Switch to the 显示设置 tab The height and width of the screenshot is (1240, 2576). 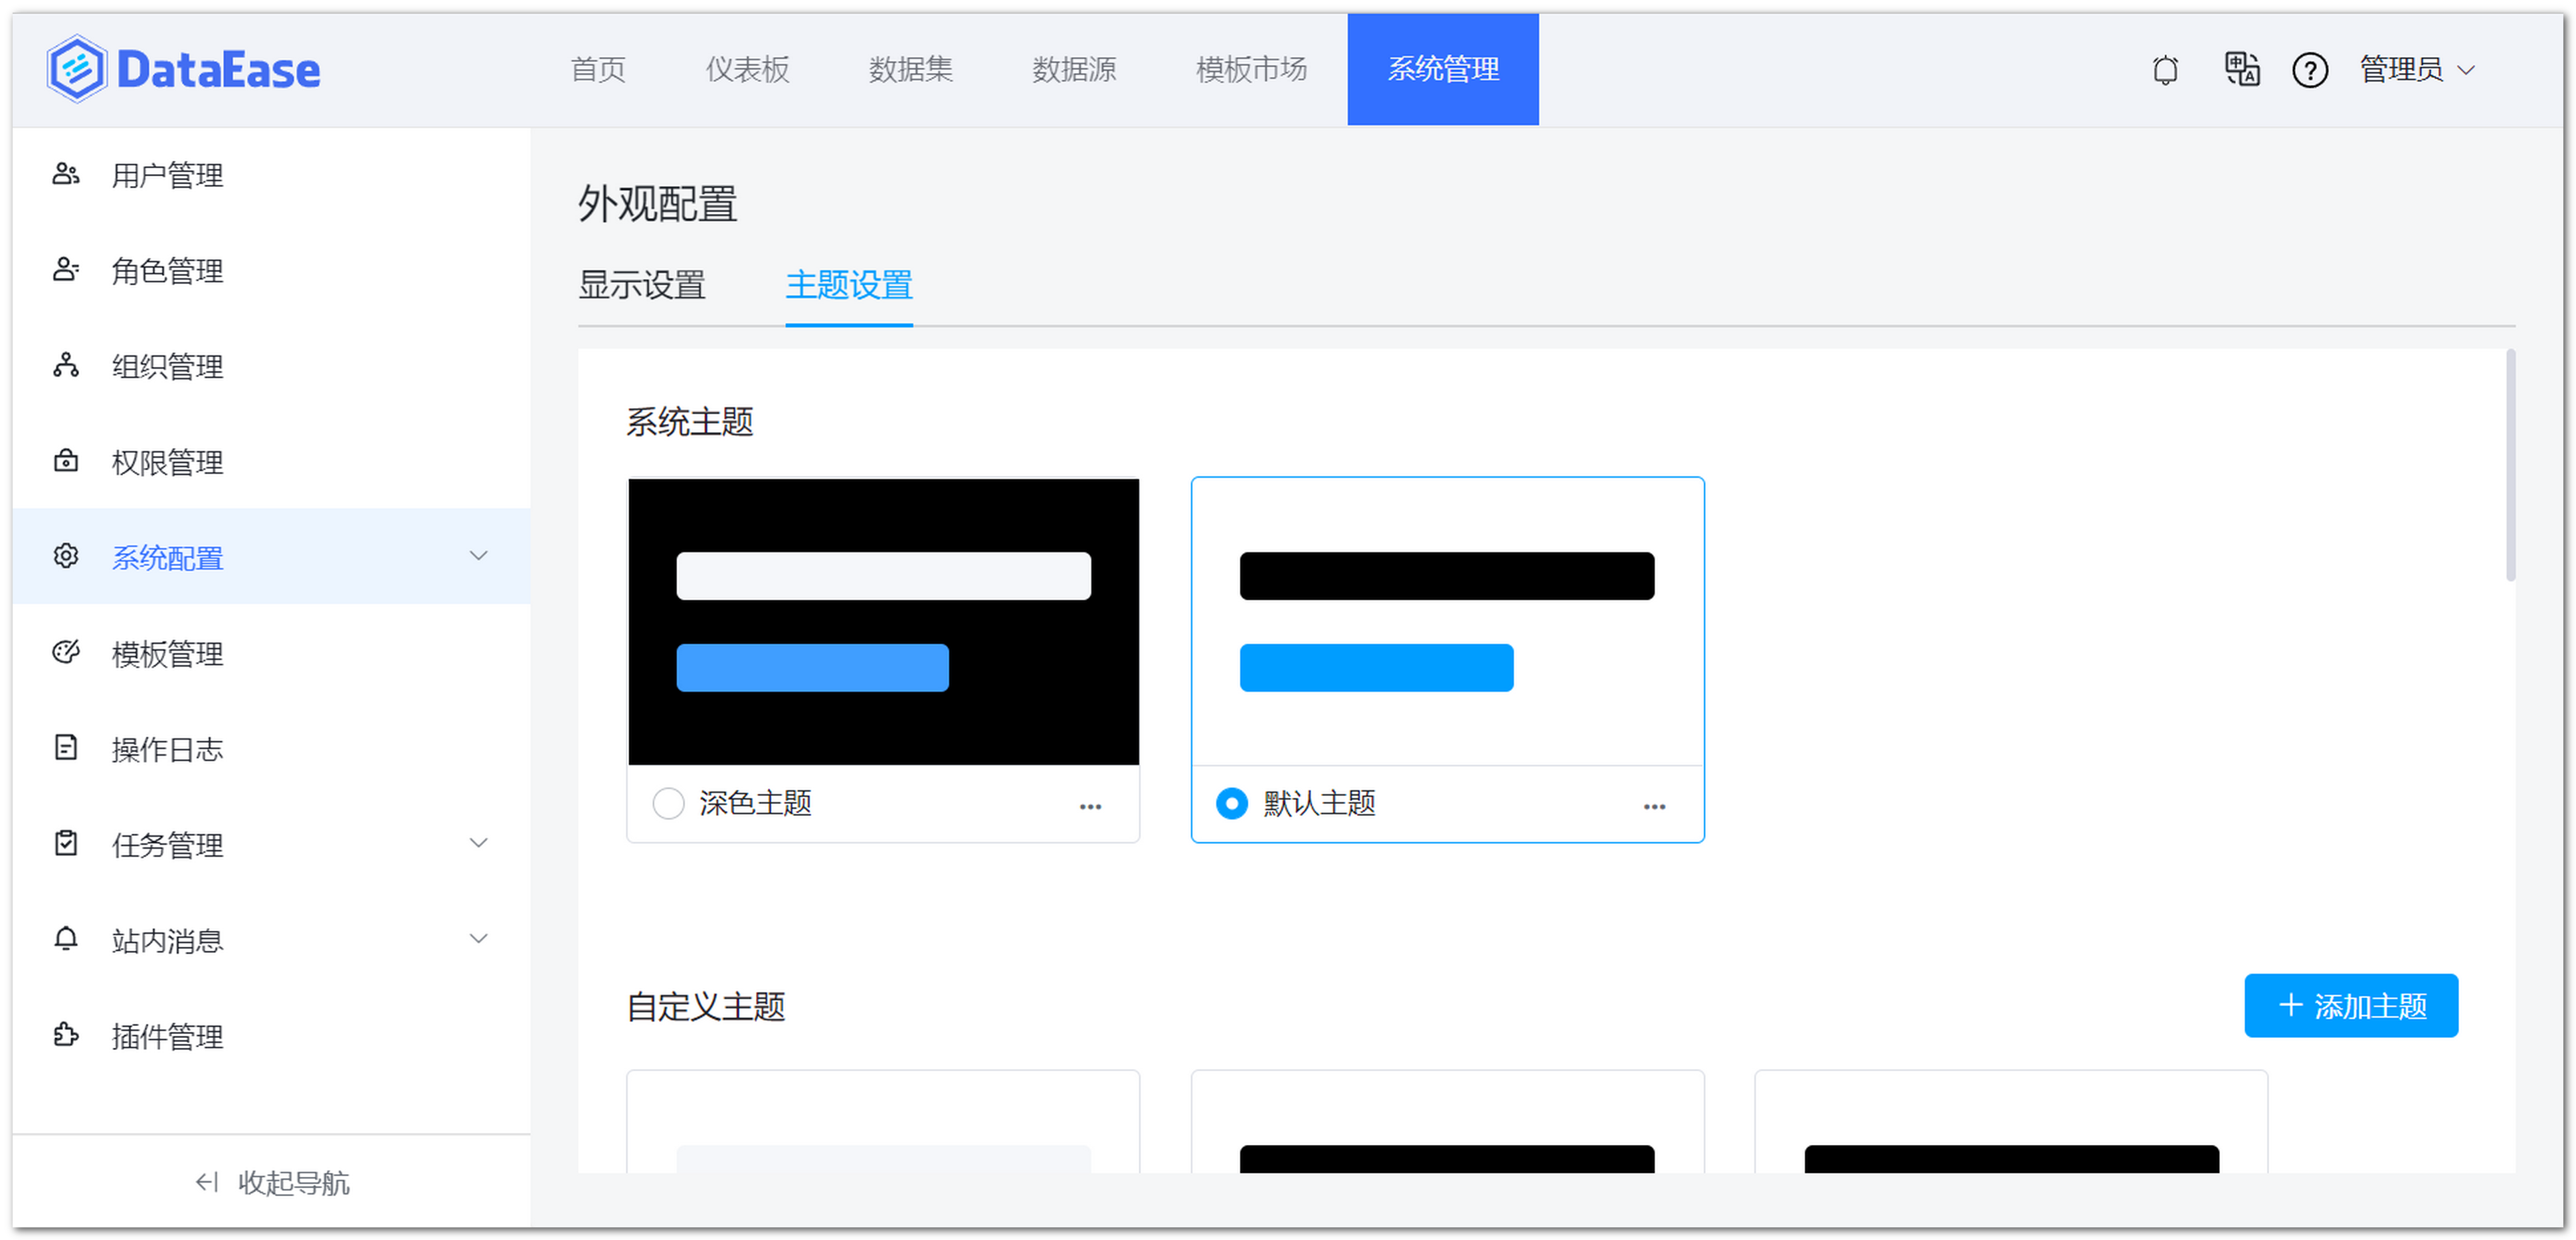click(x=642, y=285)
